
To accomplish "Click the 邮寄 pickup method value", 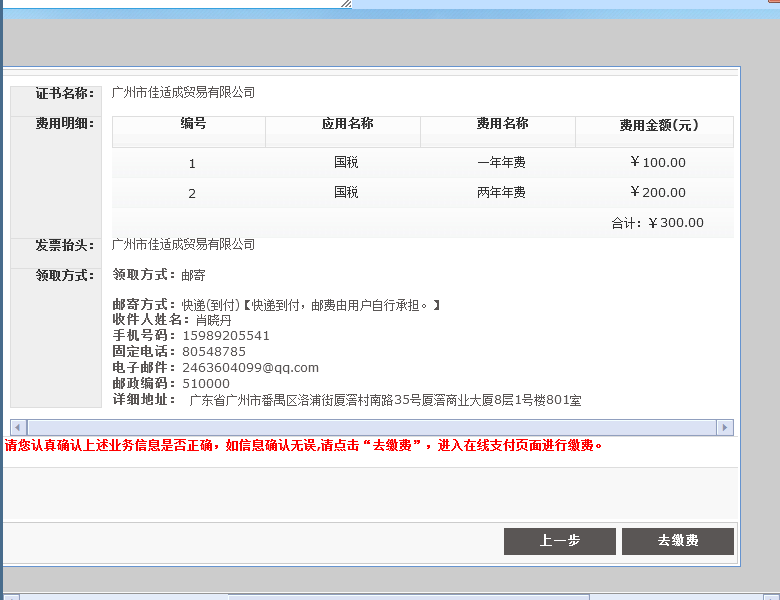I will (x=193, y=275).
